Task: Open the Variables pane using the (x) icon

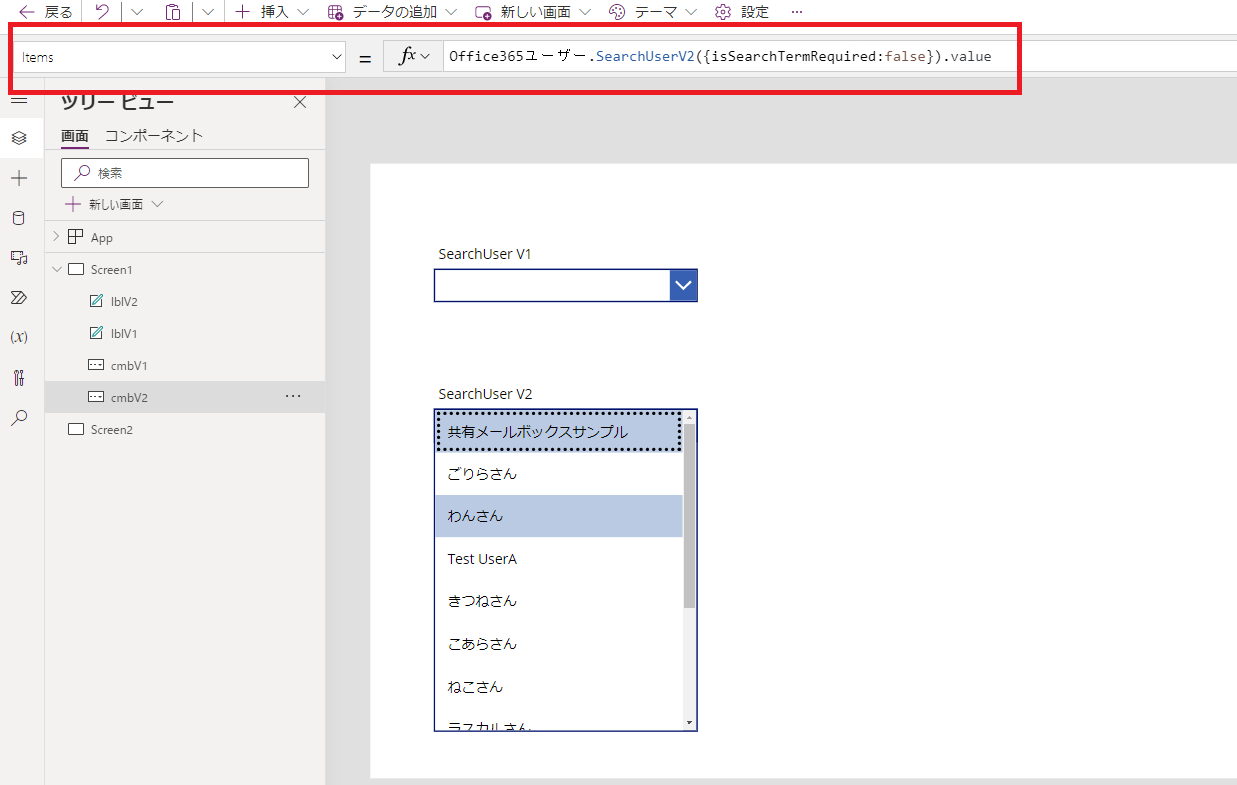Action: [x=18, y=337]
